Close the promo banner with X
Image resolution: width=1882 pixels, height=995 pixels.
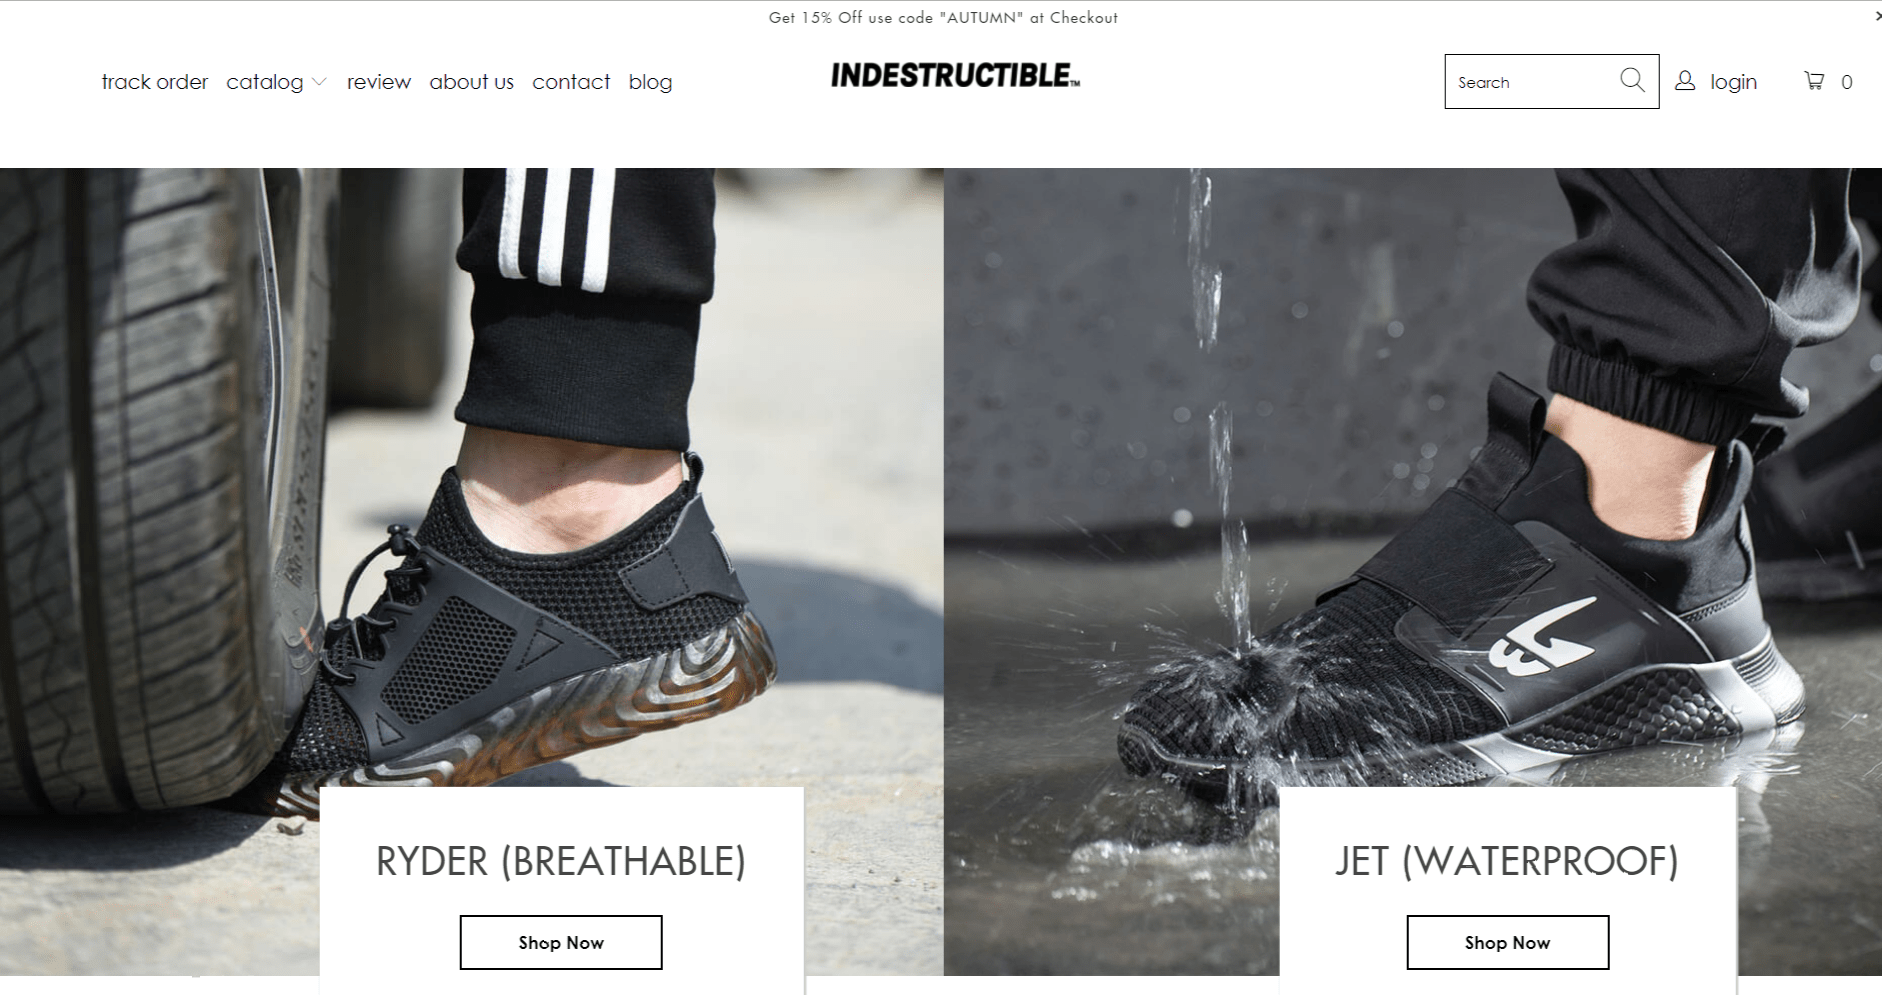(x=1877, y=16)
